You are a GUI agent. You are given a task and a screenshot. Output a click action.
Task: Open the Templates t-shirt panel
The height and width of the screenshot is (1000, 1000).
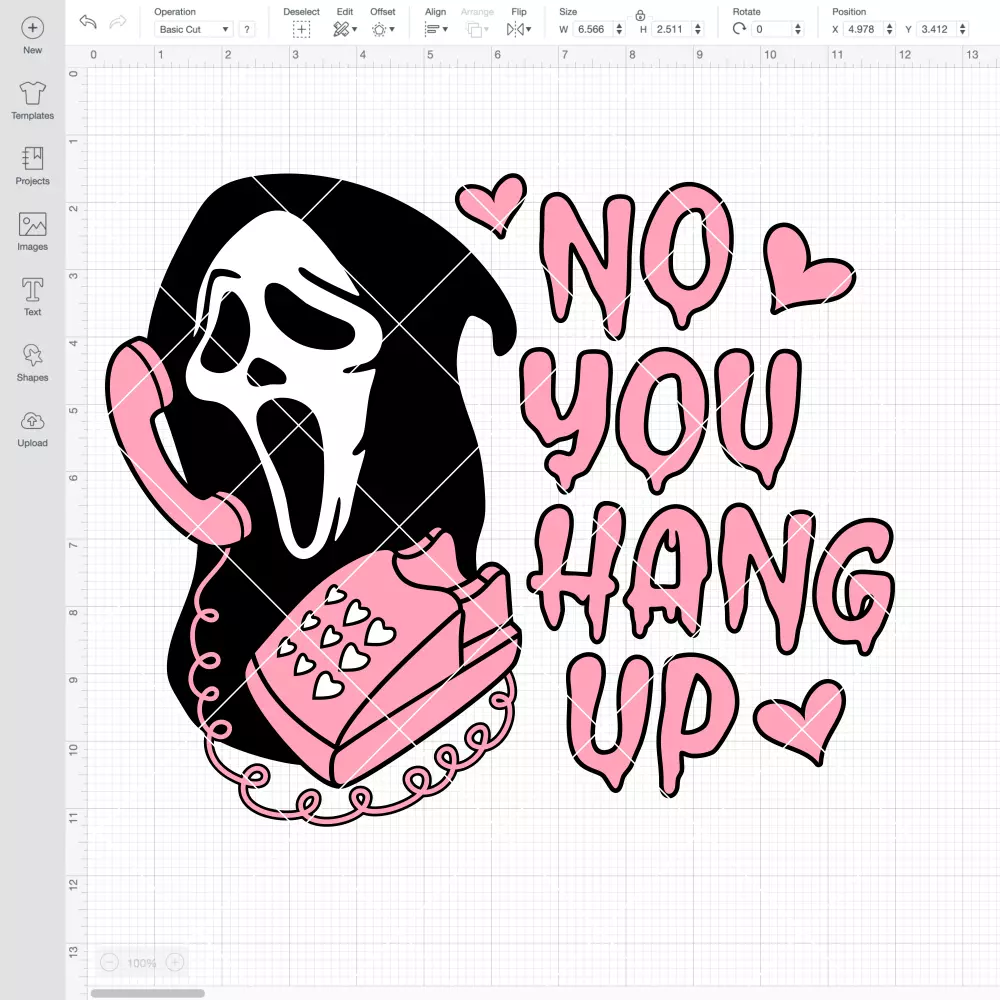point(33,101)
